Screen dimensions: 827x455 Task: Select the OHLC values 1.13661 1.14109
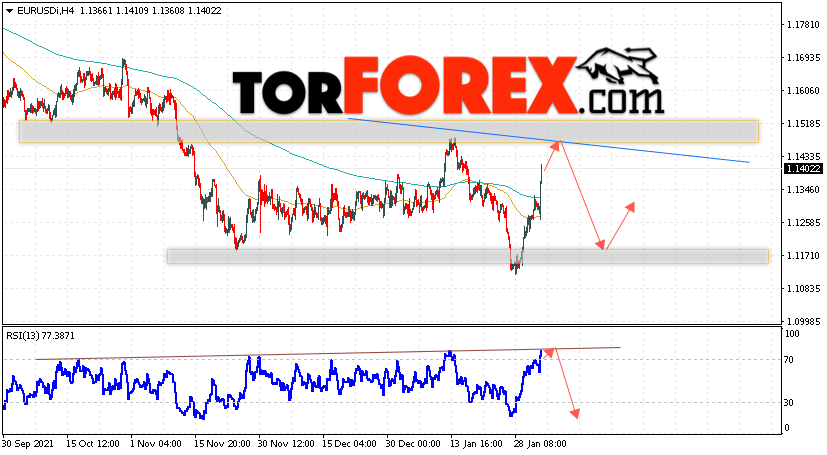113,11
